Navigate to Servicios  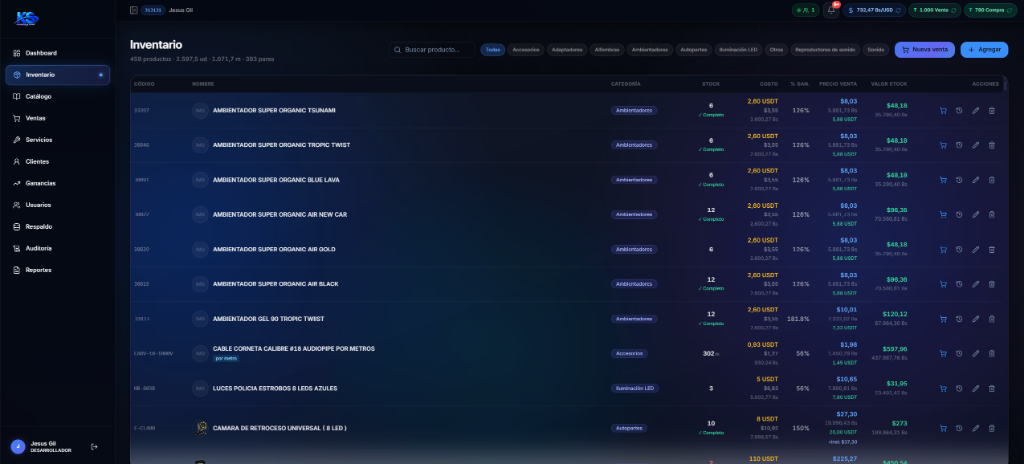pyautogui.click(x=57, y=140)
